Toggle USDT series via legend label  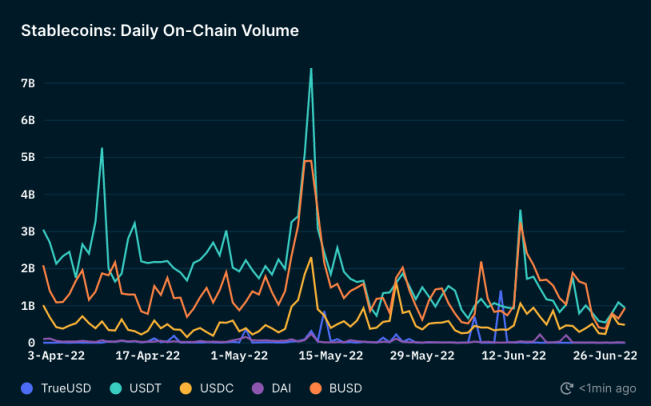point(145,389)
